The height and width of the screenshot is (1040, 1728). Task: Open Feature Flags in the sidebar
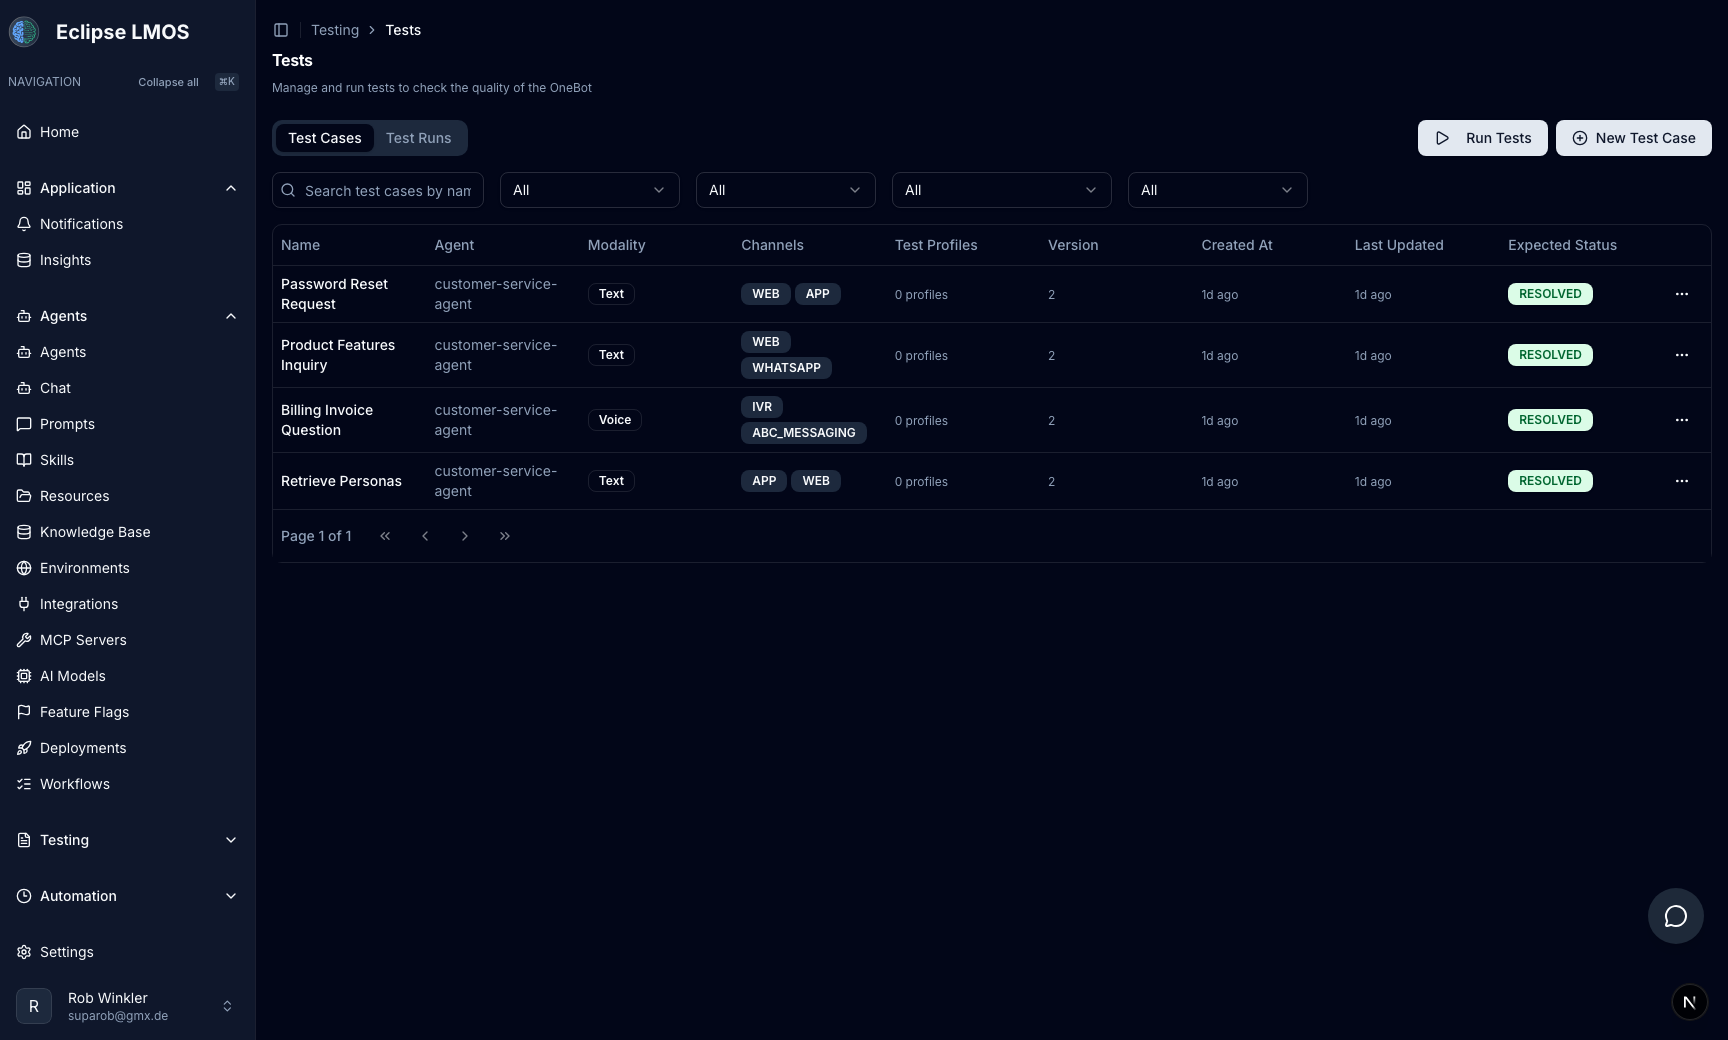coord(128,712)
